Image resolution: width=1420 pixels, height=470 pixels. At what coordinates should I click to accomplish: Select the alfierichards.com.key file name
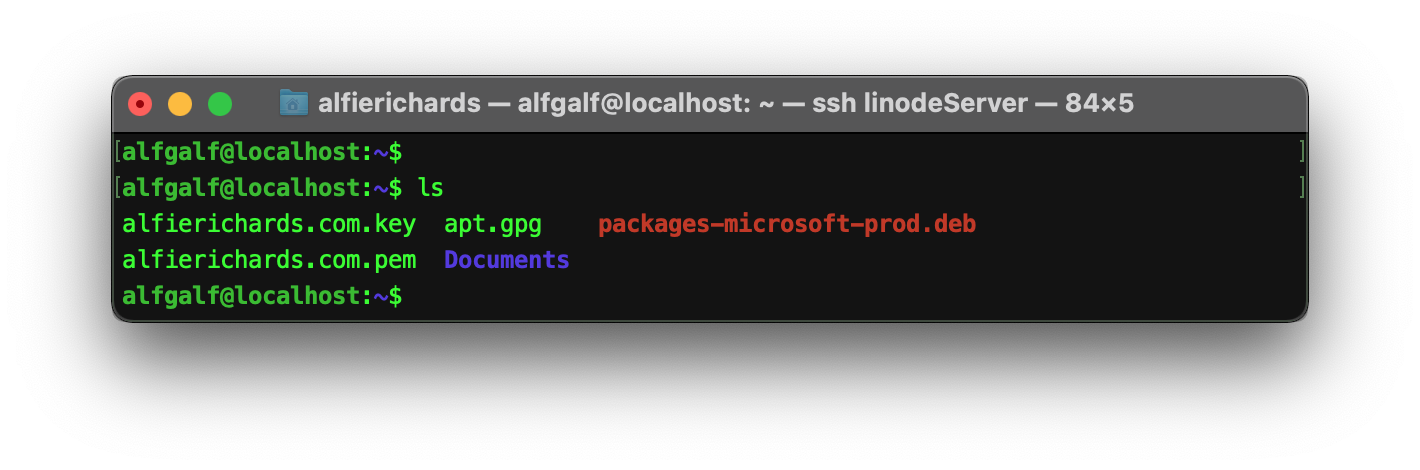pyautogui.click(x=269, y=224)
